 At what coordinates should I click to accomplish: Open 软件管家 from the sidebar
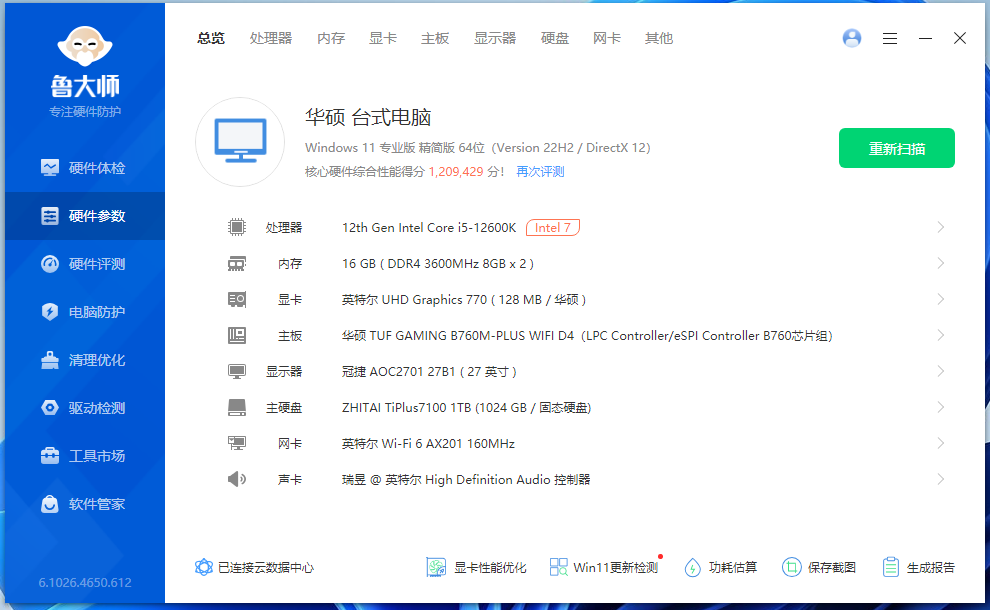coord(85,504)
